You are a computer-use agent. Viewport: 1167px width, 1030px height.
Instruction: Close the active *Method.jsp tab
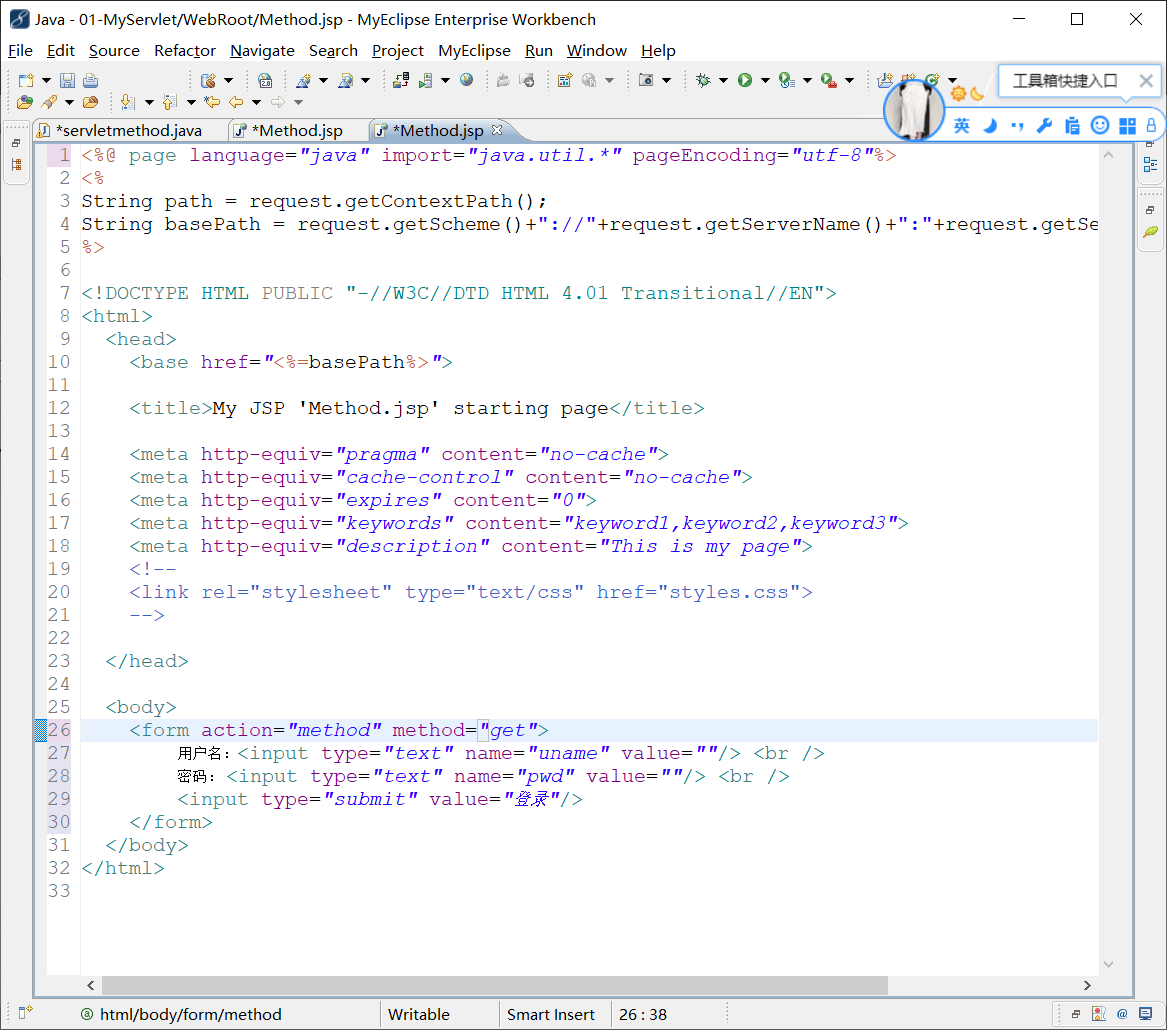pos(497,130)
